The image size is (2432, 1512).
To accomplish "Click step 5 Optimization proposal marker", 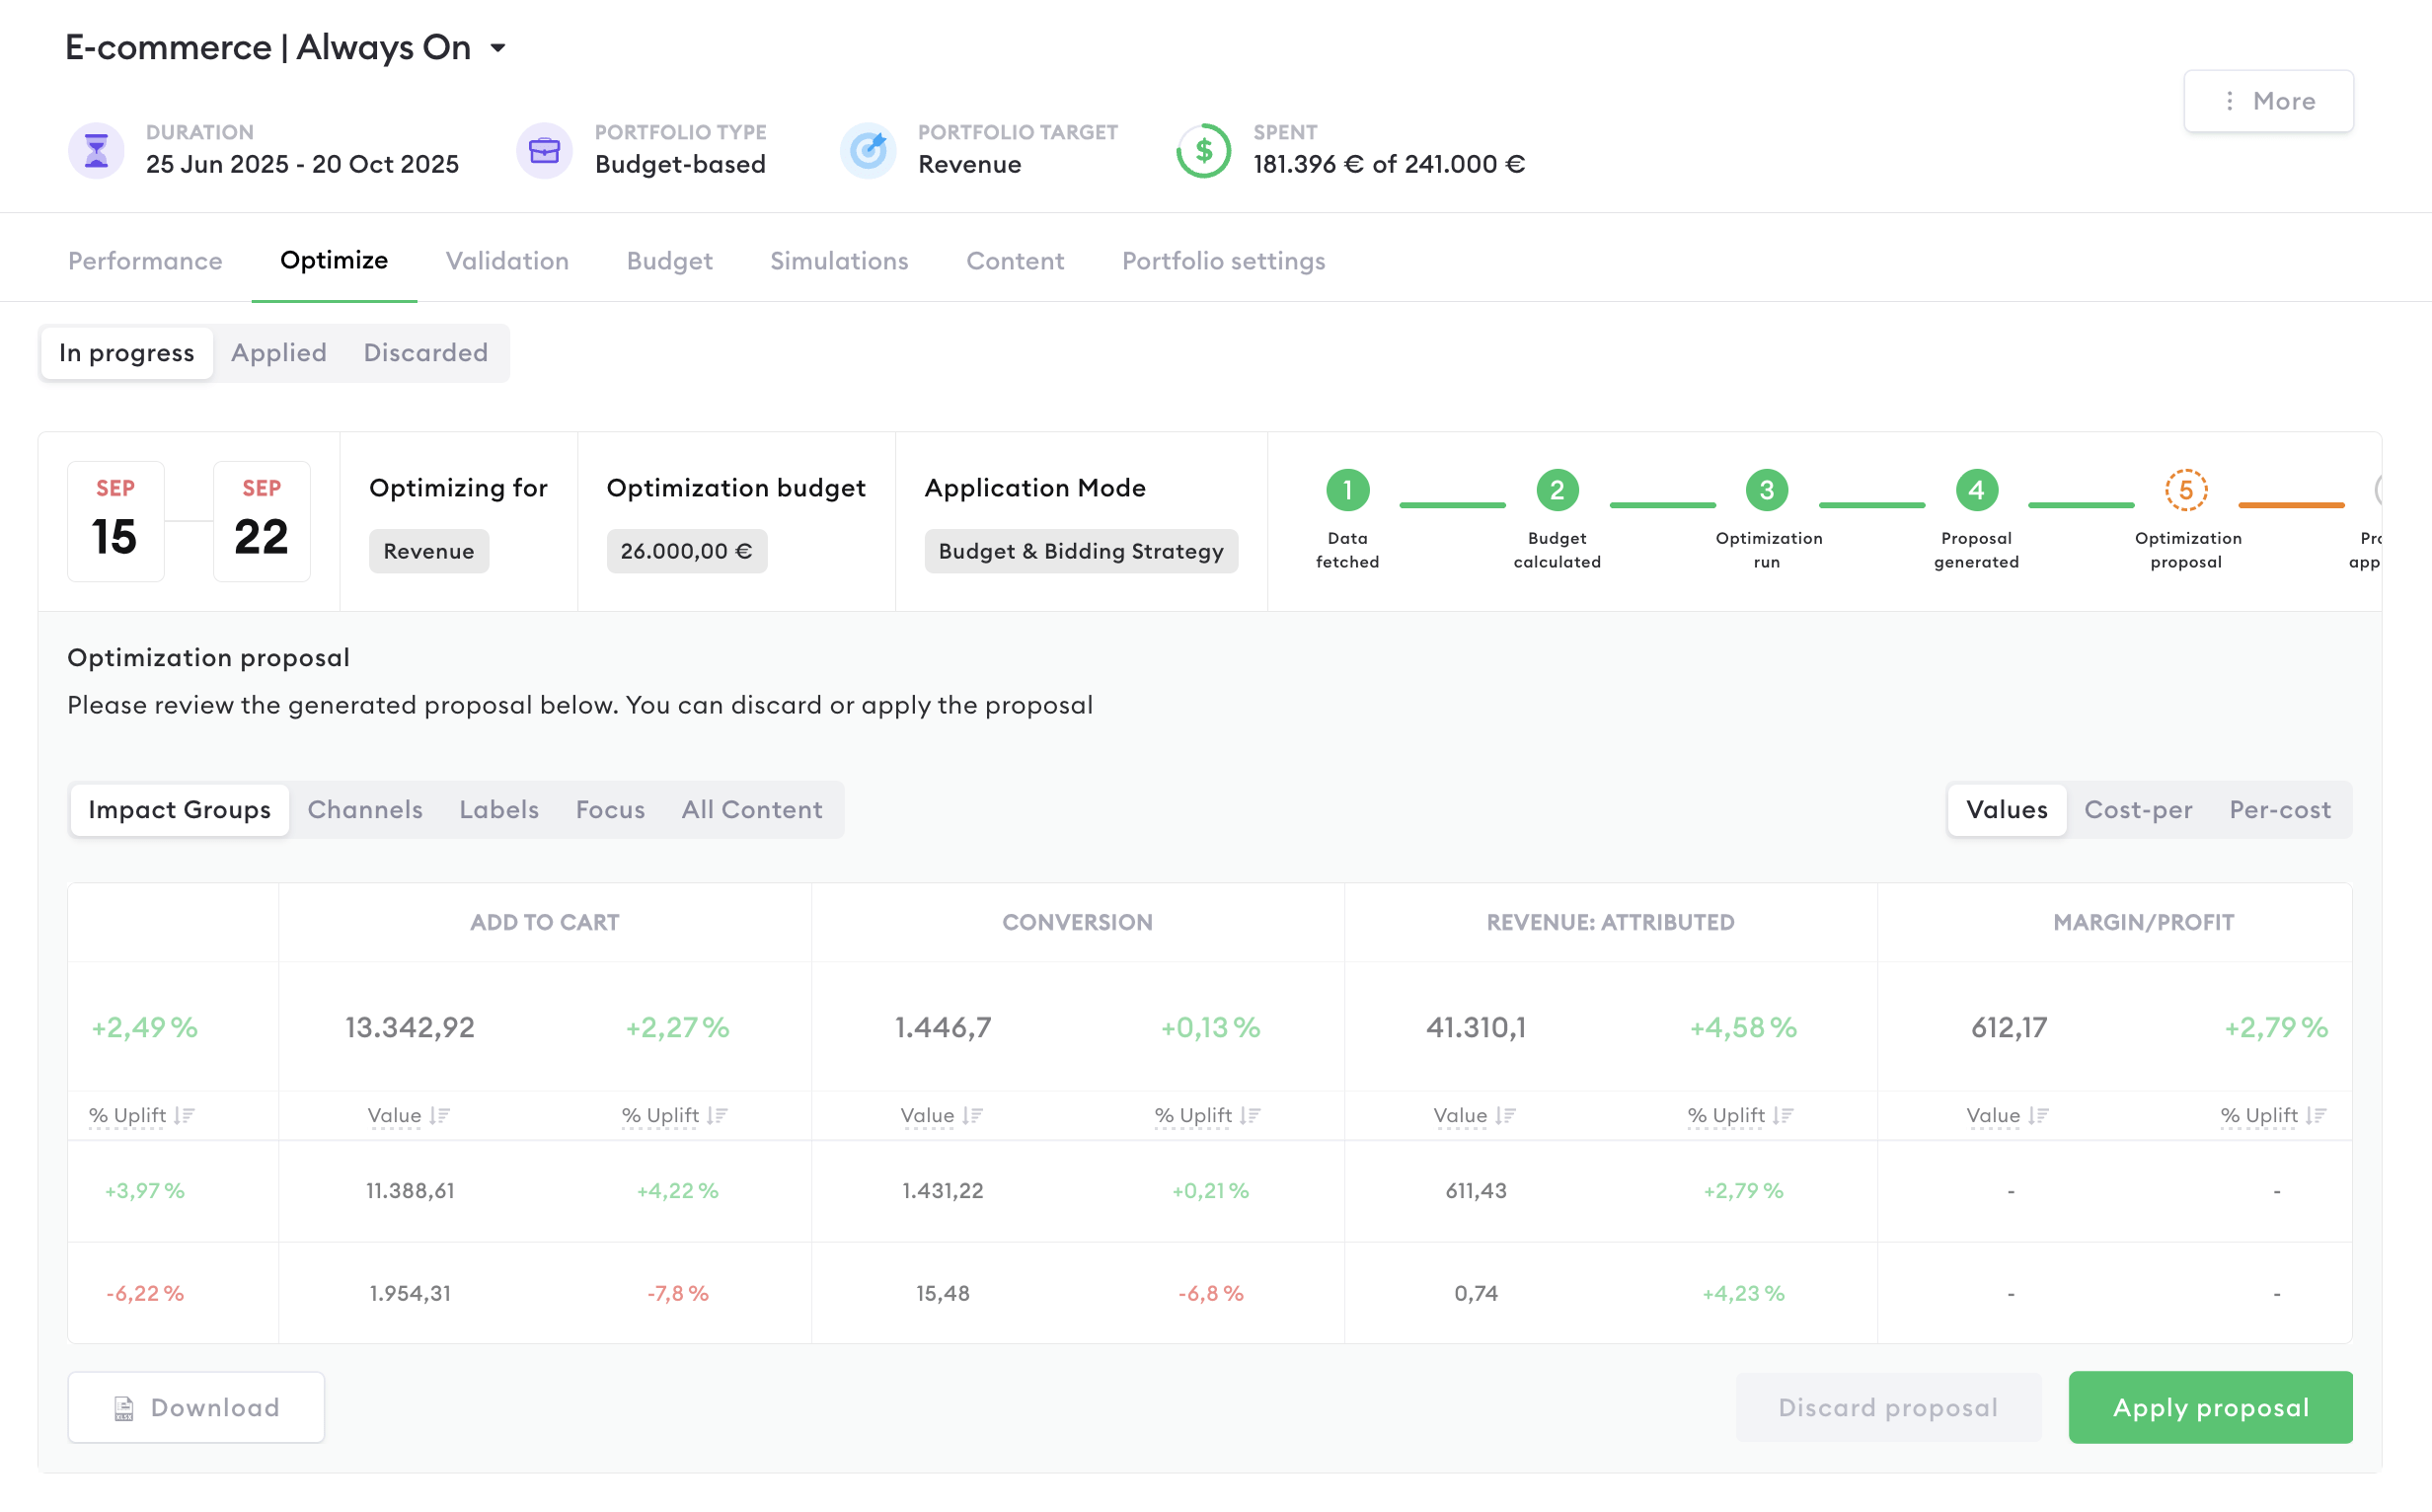I will [2186, 490].
